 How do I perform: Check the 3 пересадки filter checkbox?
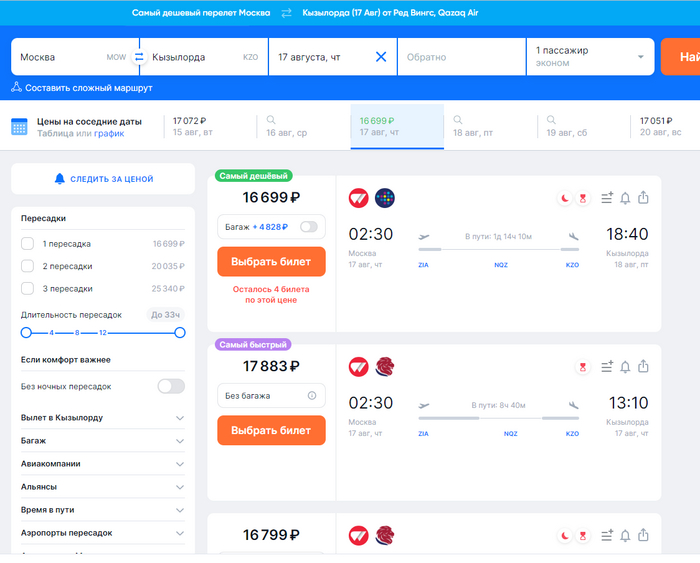coord(28,288)
